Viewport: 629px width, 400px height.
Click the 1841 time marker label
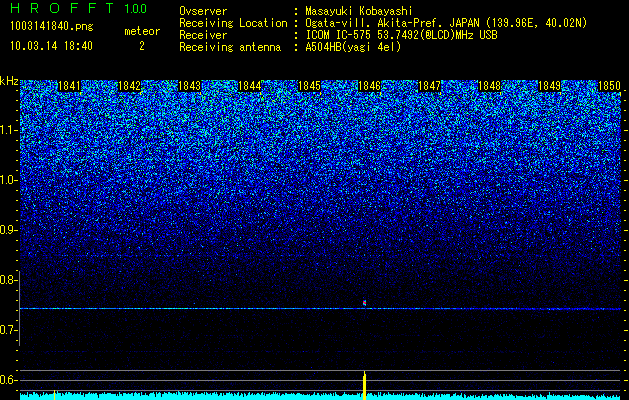pos(69,86)
